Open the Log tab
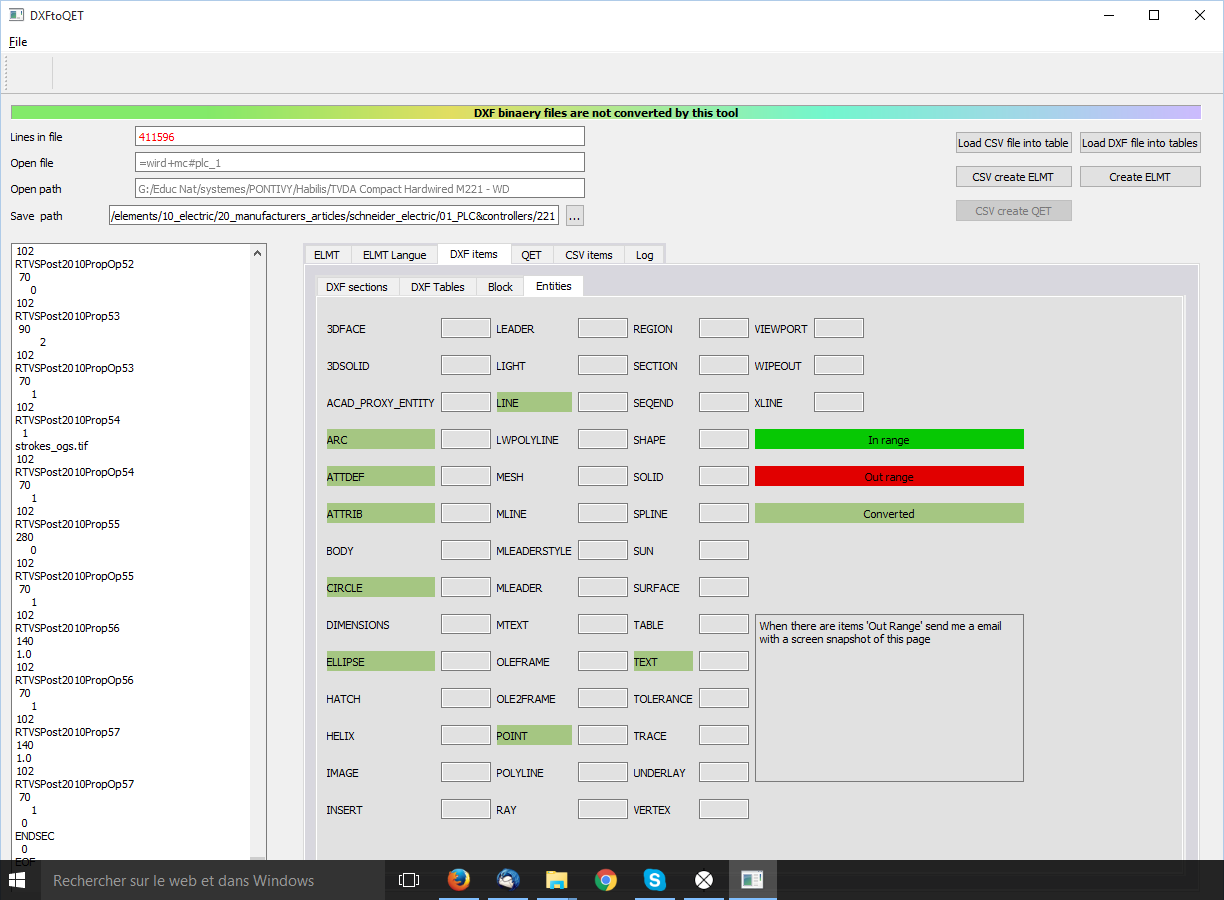The width and height of the screenshot is (1224, 900). [x=644, y=255]
